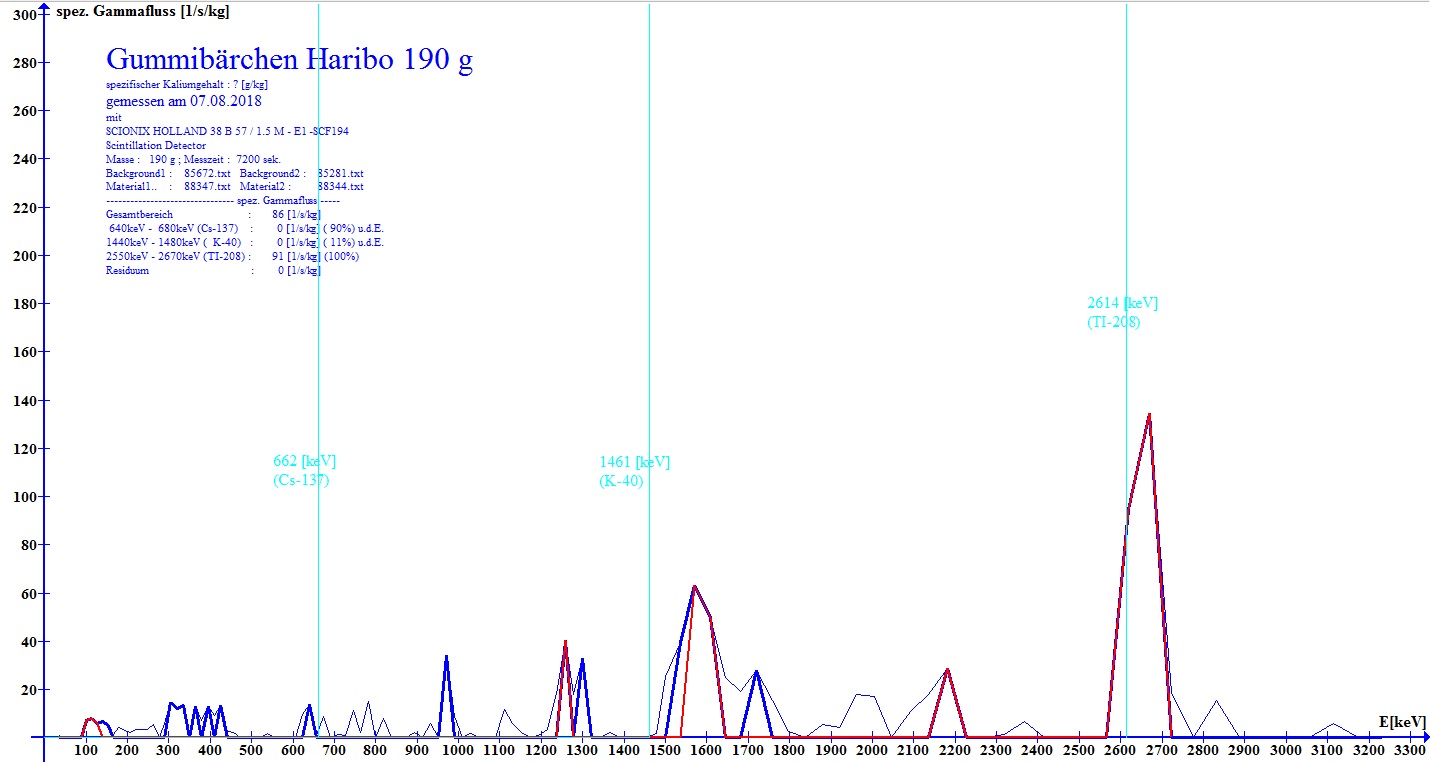Viewport: 1430px width, 762px height.
Task: Select the line "gemessen am 07.08.2018"
Action: [x=184, y=101]
